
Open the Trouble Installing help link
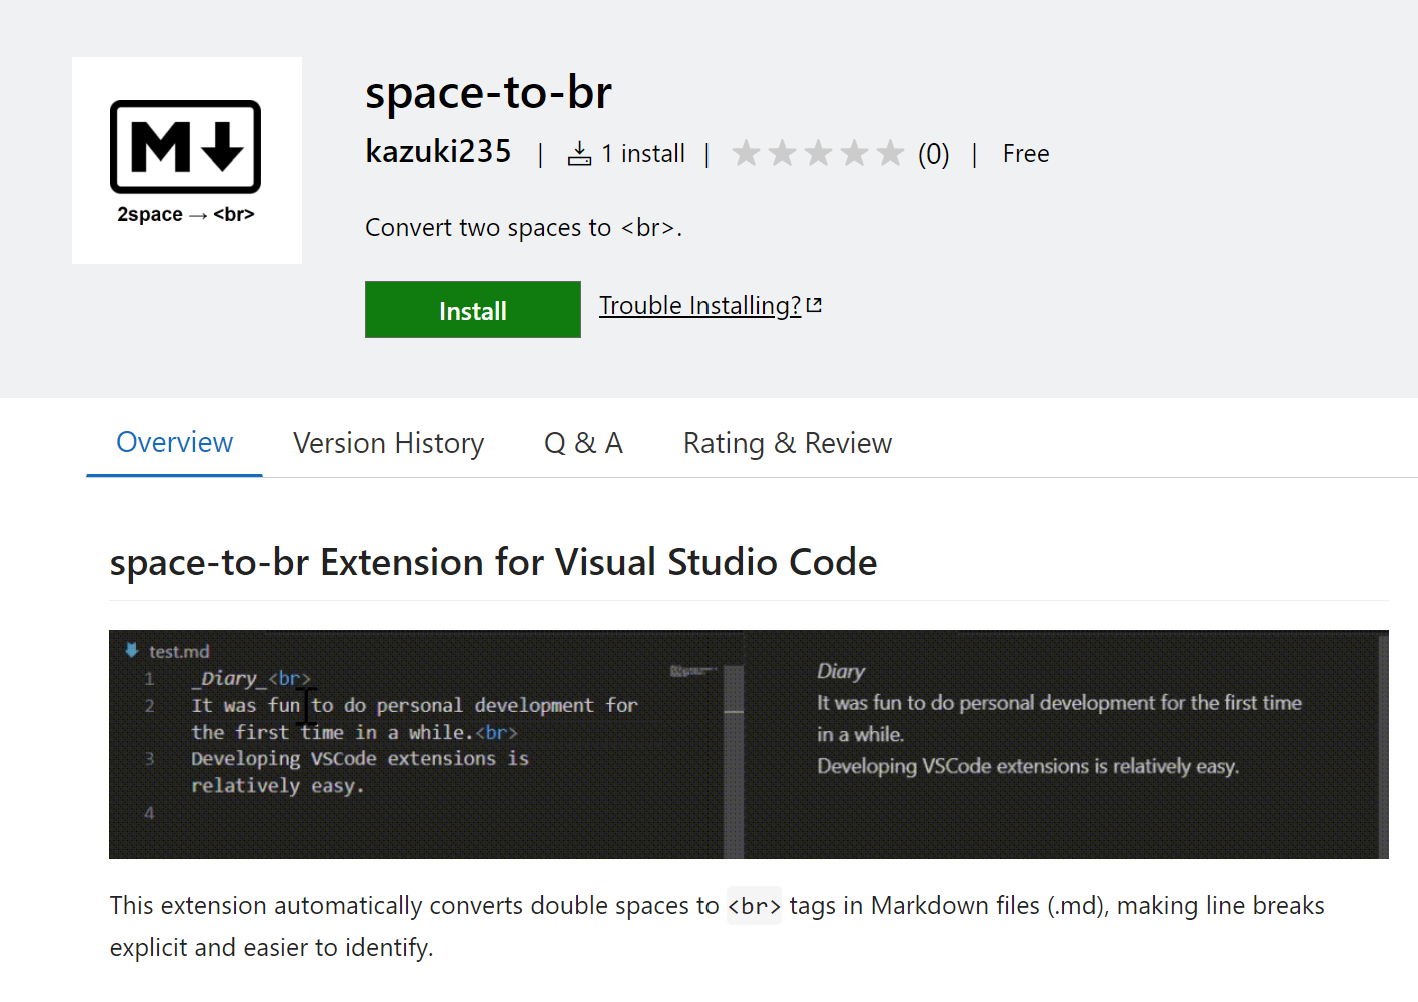point(698,305)
